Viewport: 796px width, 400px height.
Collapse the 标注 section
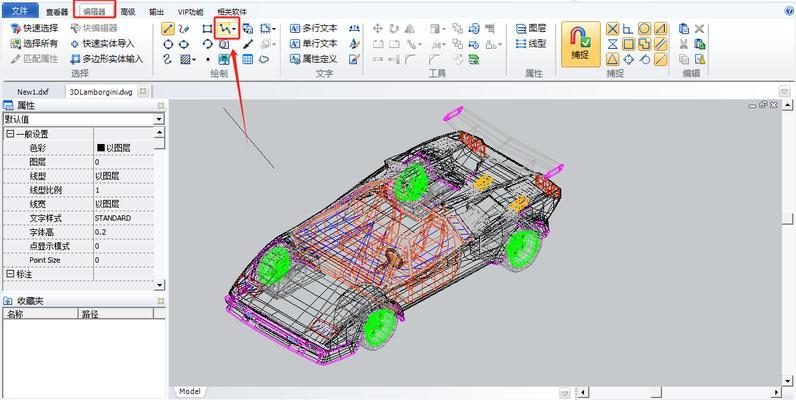(10, 274)
